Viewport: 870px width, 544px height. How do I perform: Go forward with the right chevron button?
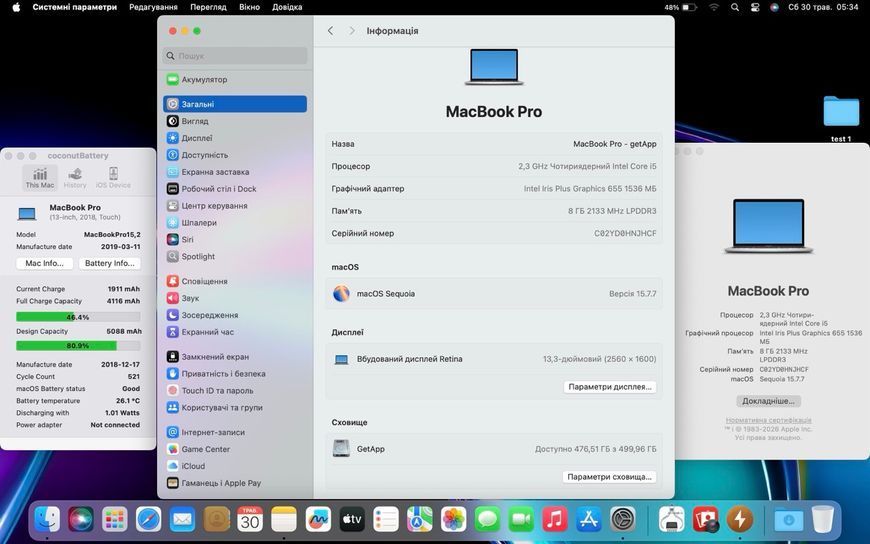click(352, 31)
